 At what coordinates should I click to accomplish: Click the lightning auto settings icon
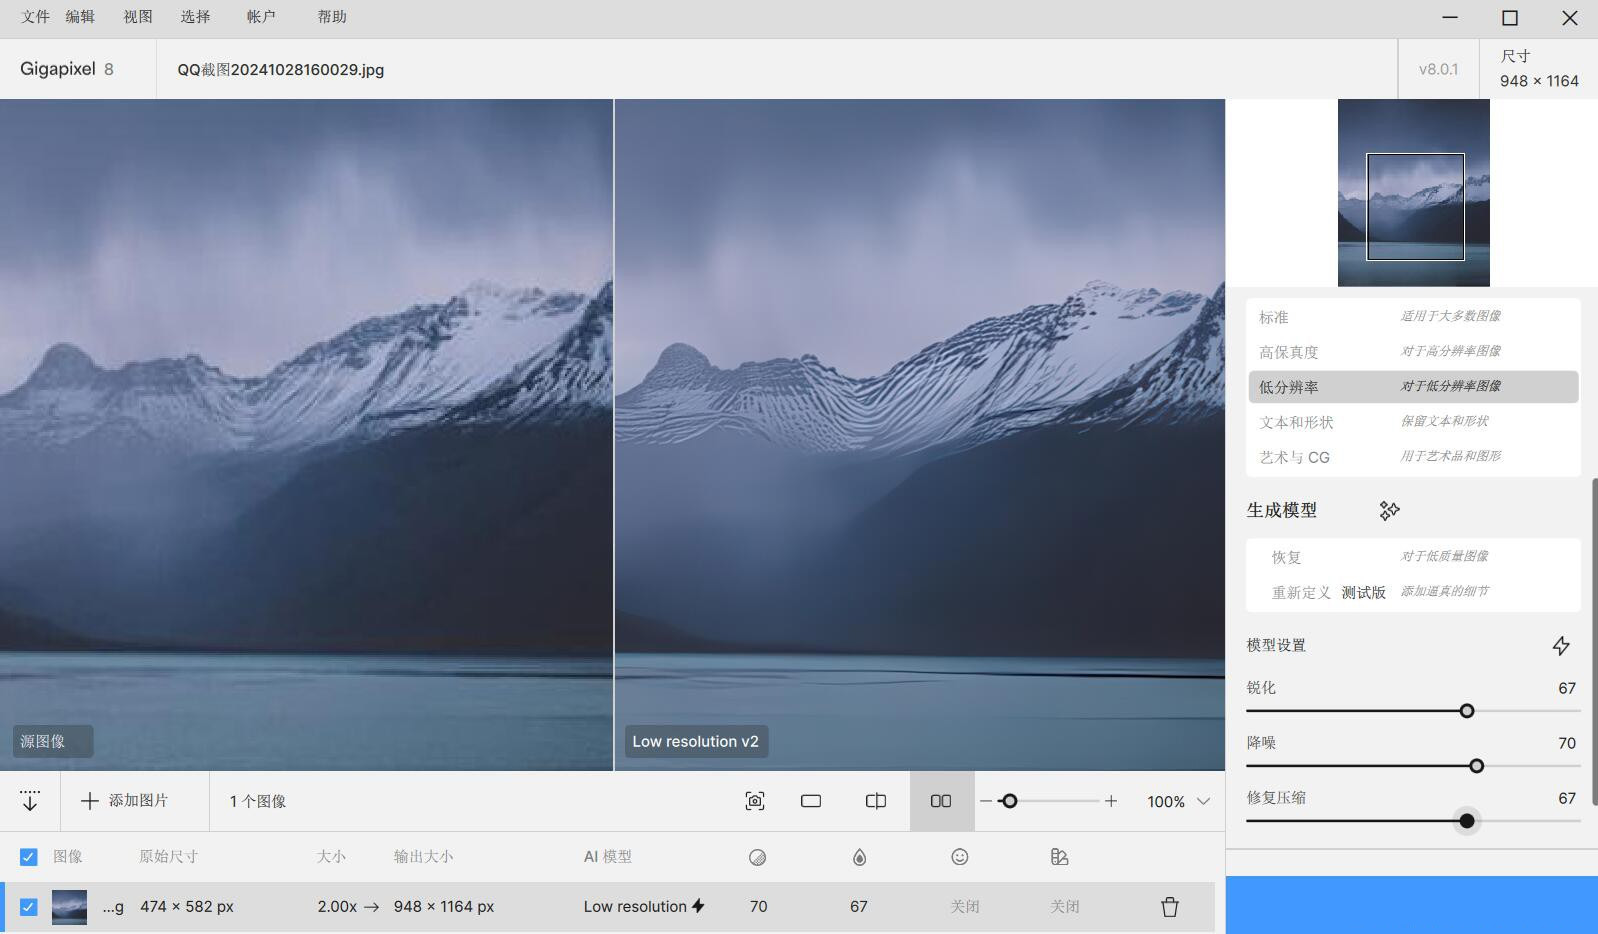[1560, 646]
